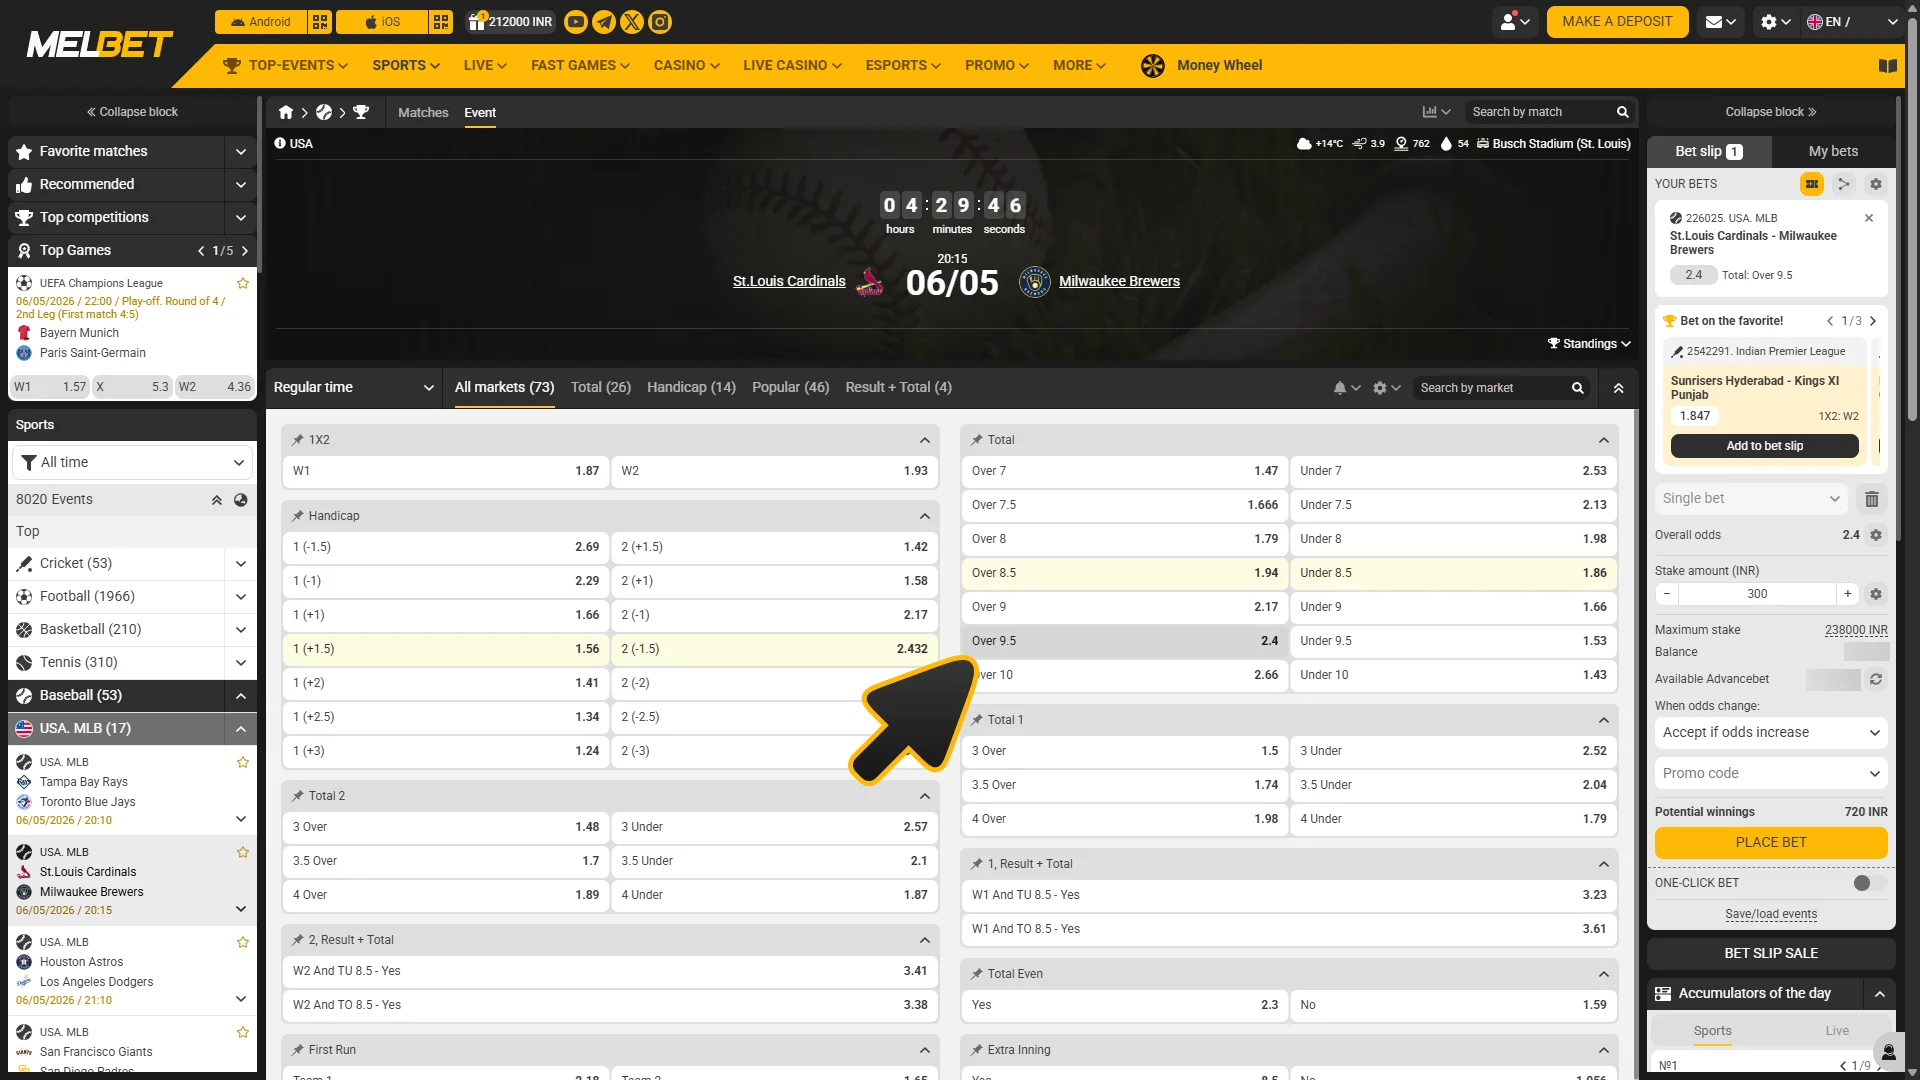Go to home via breadcrumb house icon

(x=286, y=112)
